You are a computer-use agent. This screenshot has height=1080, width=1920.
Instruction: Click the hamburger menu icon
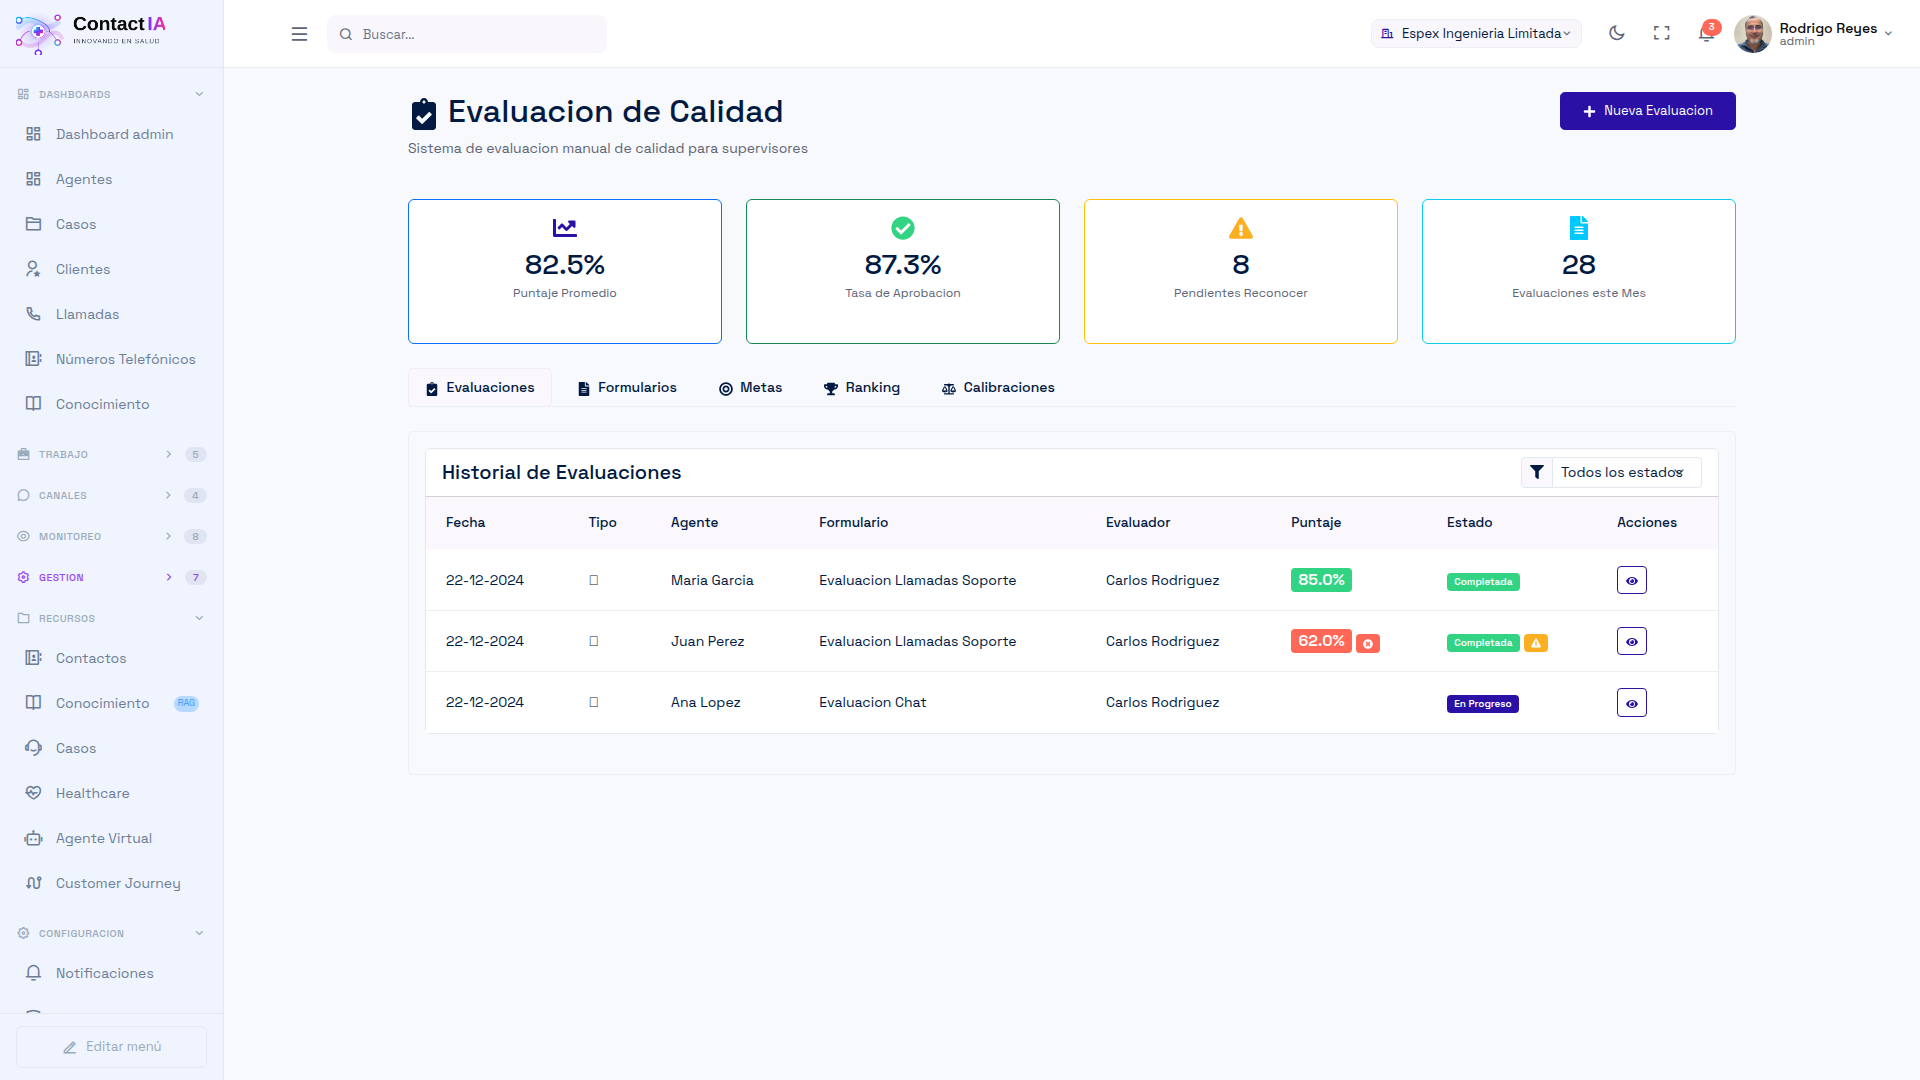tap(299, 34)
